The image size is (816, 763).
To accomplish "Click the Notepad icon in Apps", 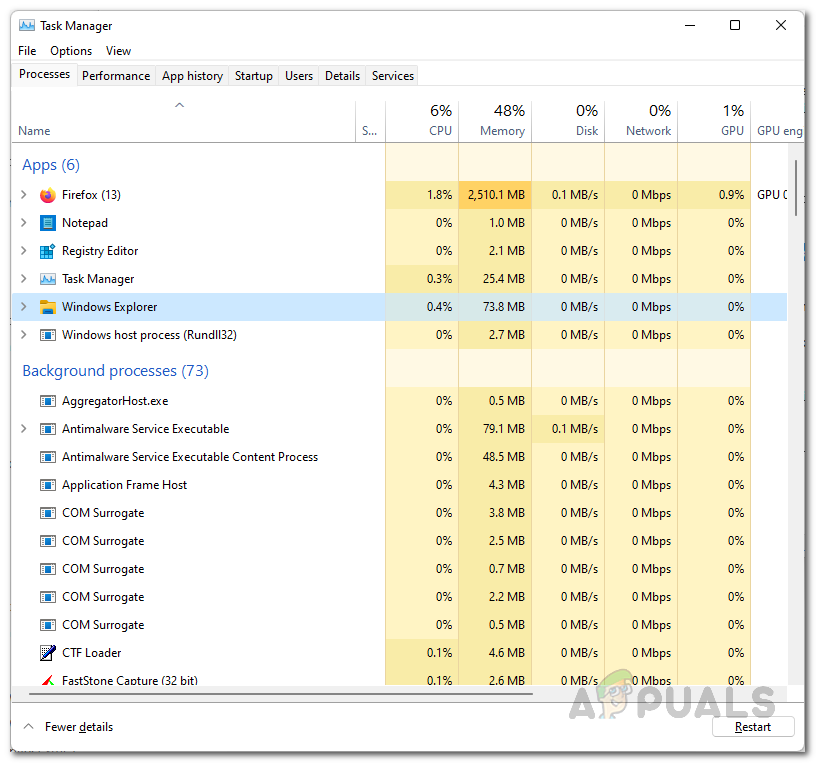I will pos(47,223).
